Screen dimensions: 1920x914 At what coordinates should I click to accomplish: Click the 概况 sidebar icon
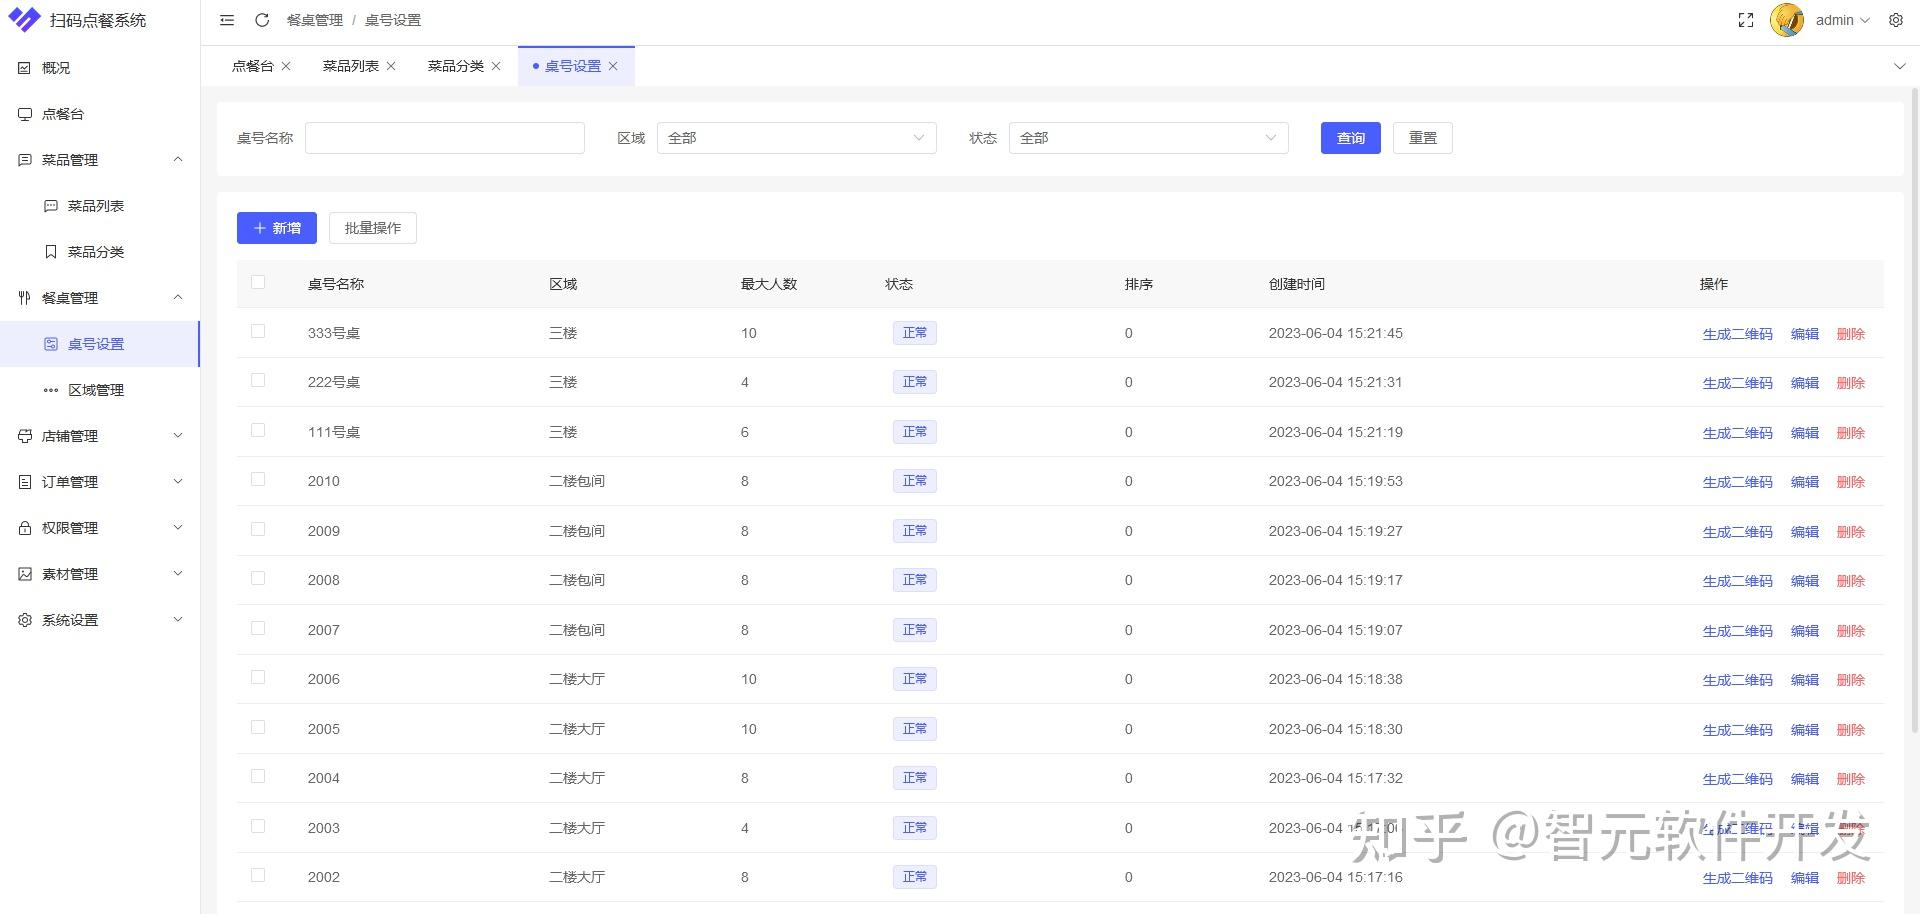(x=24, y=68)
